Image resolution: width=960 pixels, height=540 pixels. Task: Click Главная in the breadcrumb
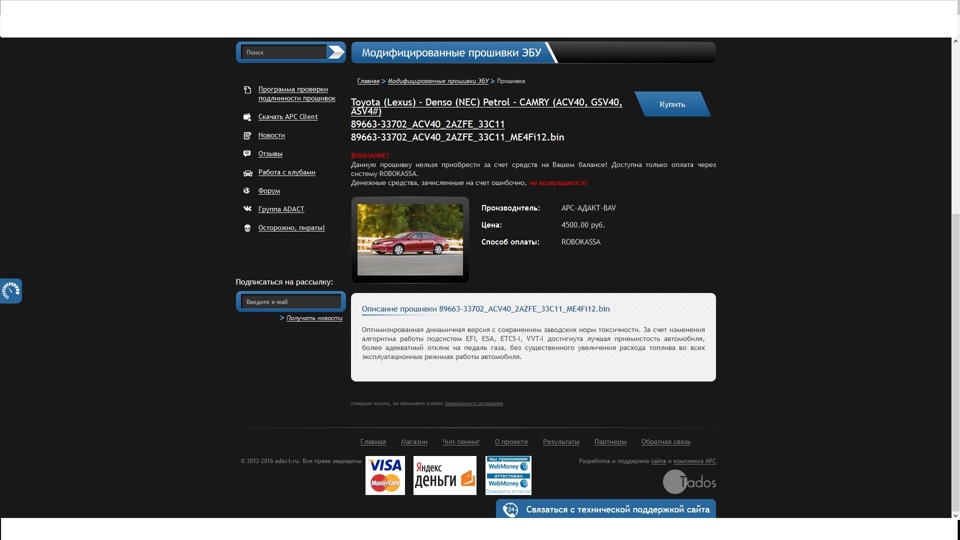pyautogui.click(x=368, y=81)
